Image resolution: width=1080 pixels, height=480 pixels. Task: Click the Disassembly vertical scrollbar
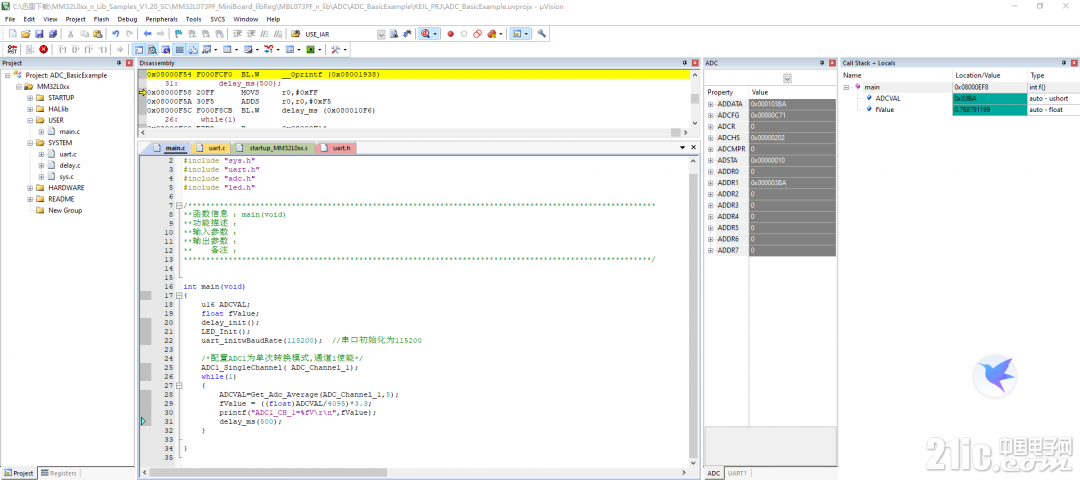[x=694, y=98]
